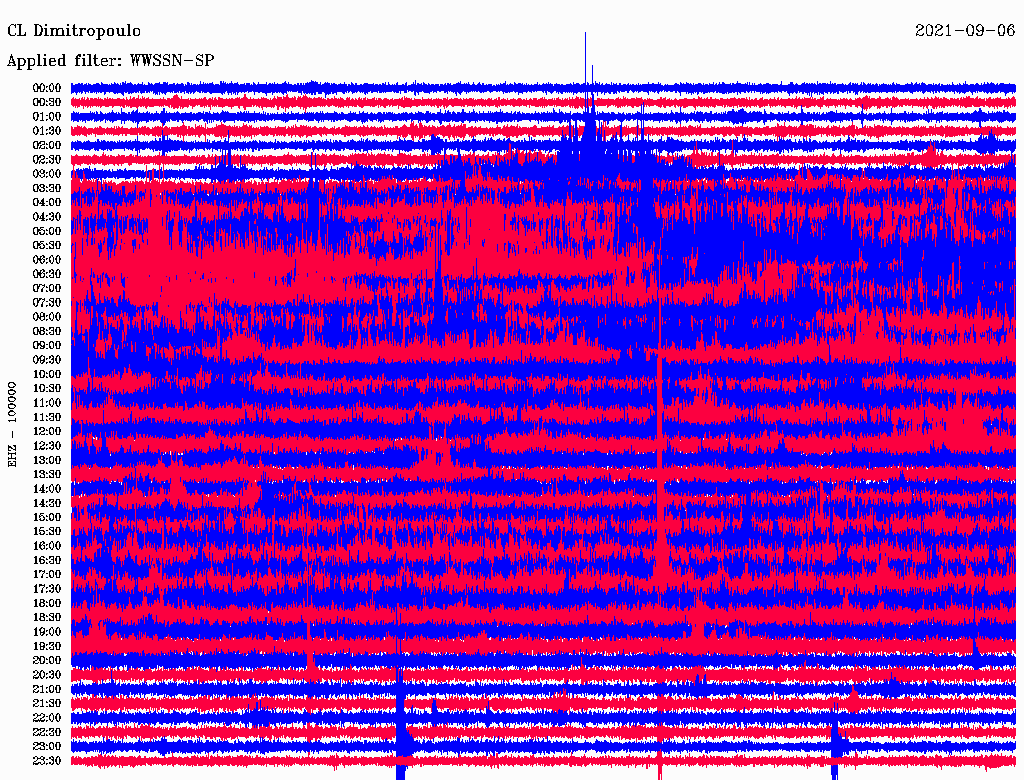Viewport: 1024px width, 780px height.
Task: Select the 23:00 time row label
Action: (x=47, y=746)
